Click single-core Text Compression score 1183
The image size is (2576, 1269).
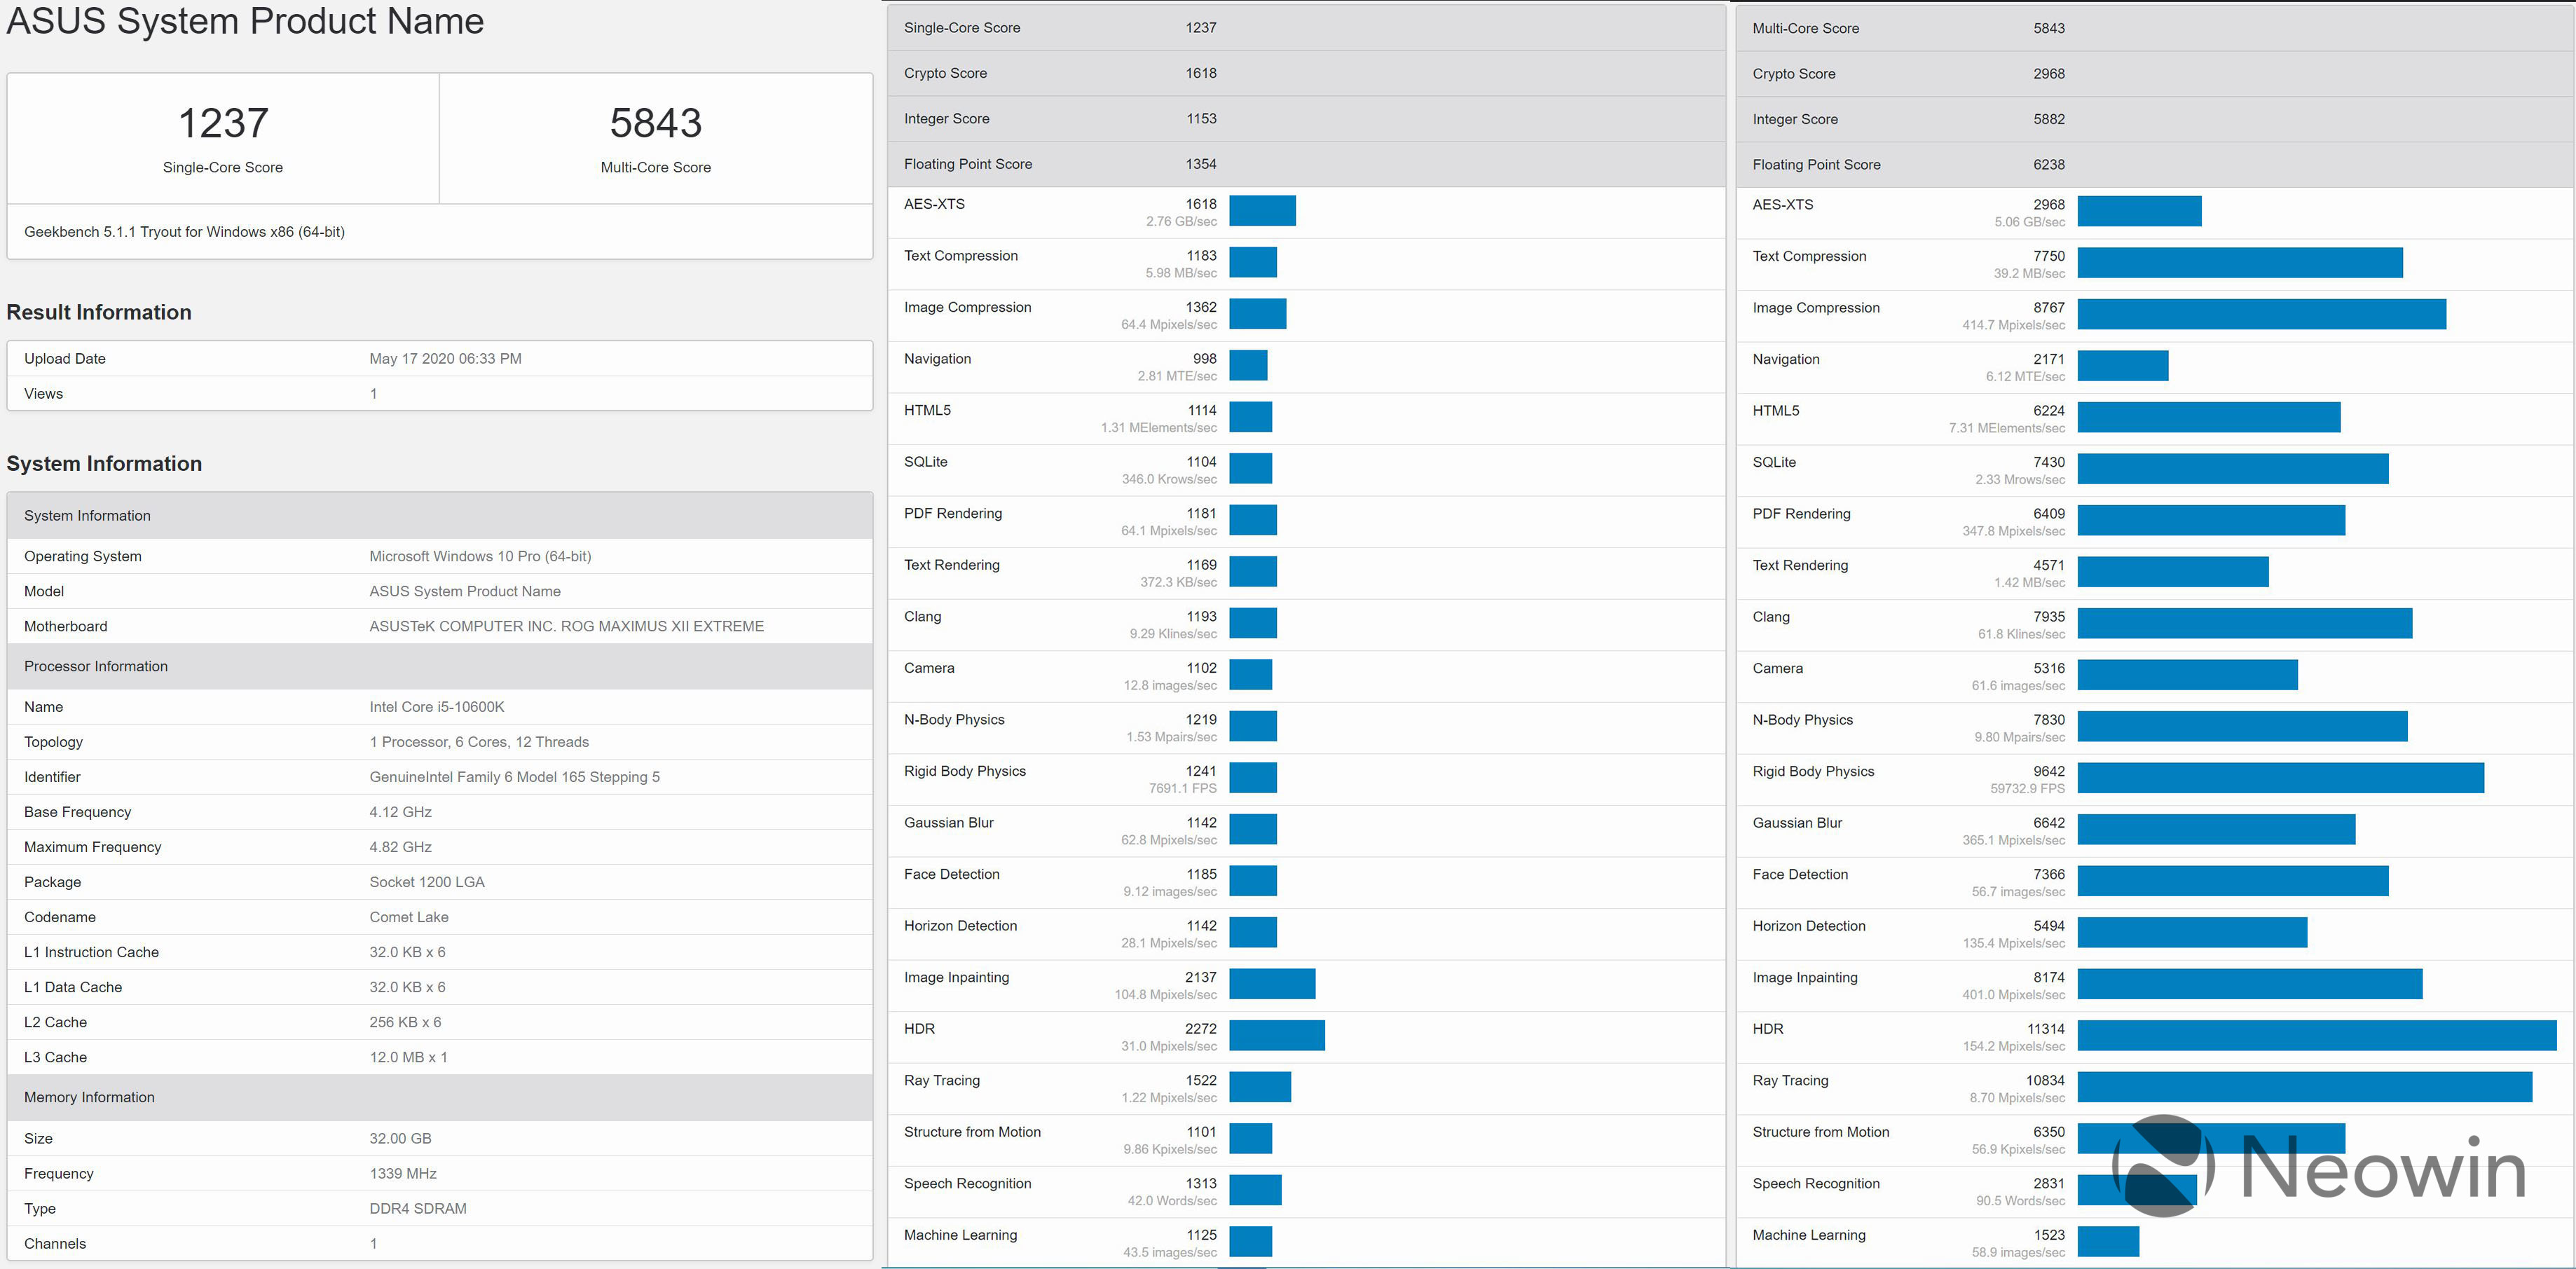(x=1201, y=255)
